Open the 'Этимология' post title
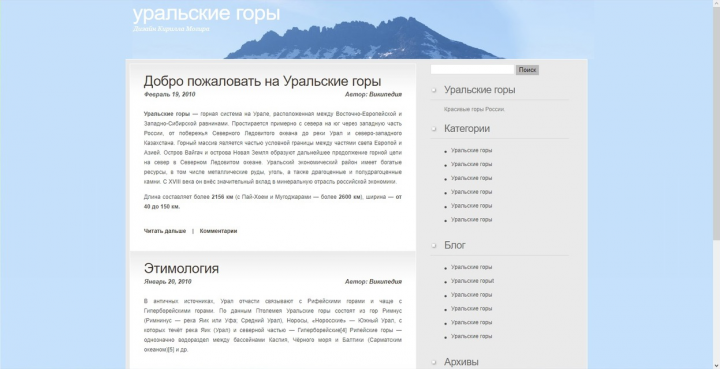This screenshot has height=369, width=720. [x=181, y=268]
